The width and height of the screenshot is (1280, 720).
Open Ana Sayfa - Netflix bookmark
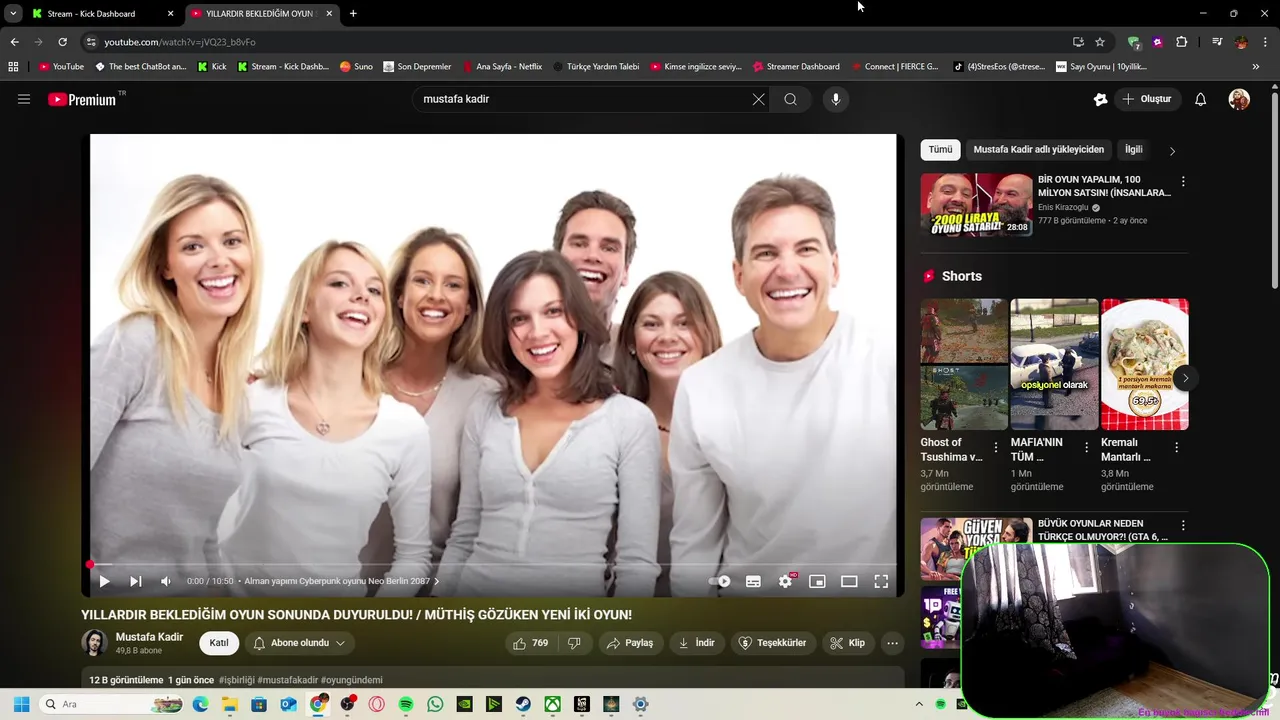point(502,67)
